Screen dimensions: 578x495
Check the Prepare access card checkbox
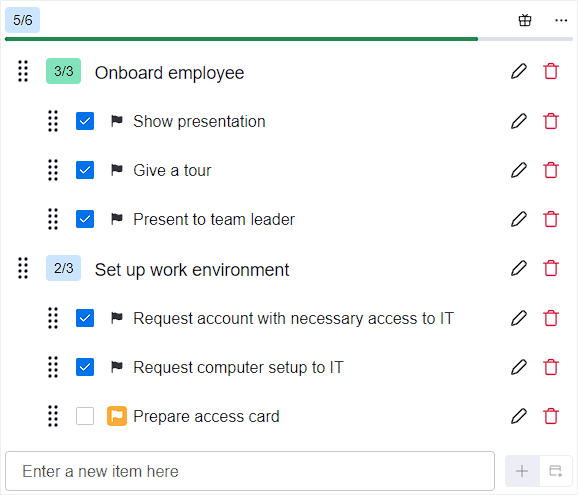(x=85, y=416)
